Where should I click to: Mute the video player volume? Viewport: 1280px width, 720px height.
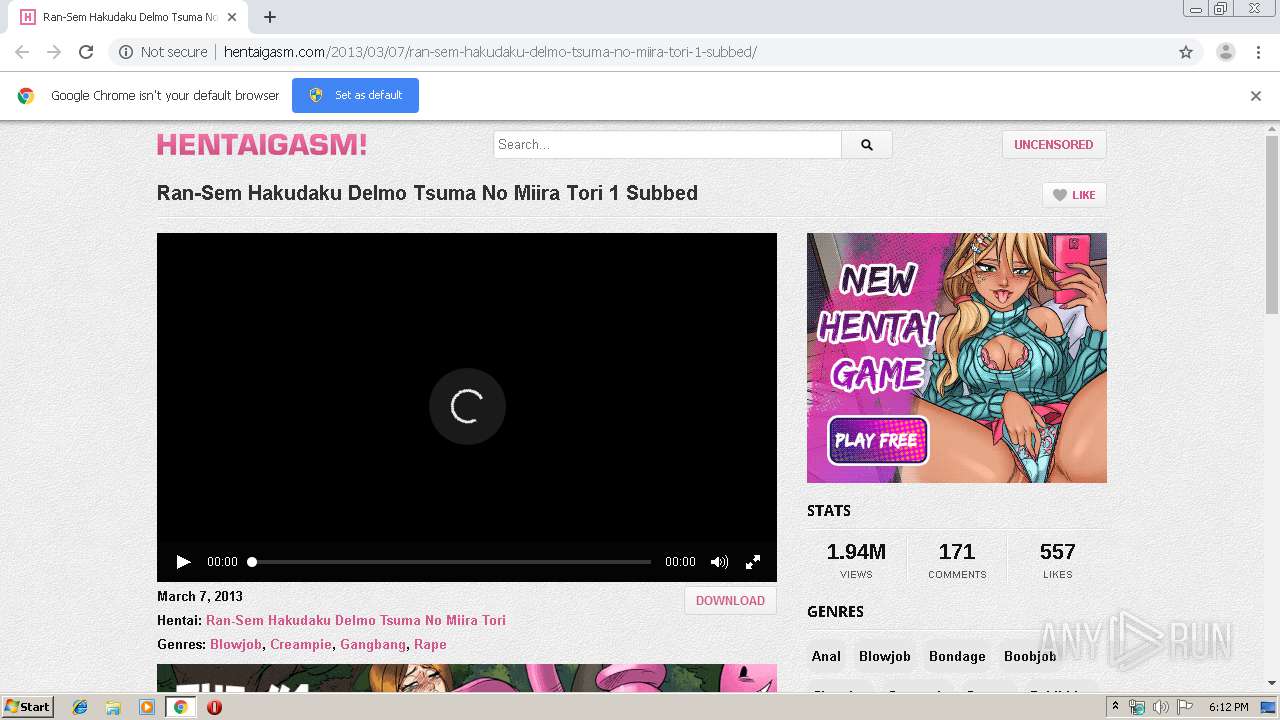719,562
